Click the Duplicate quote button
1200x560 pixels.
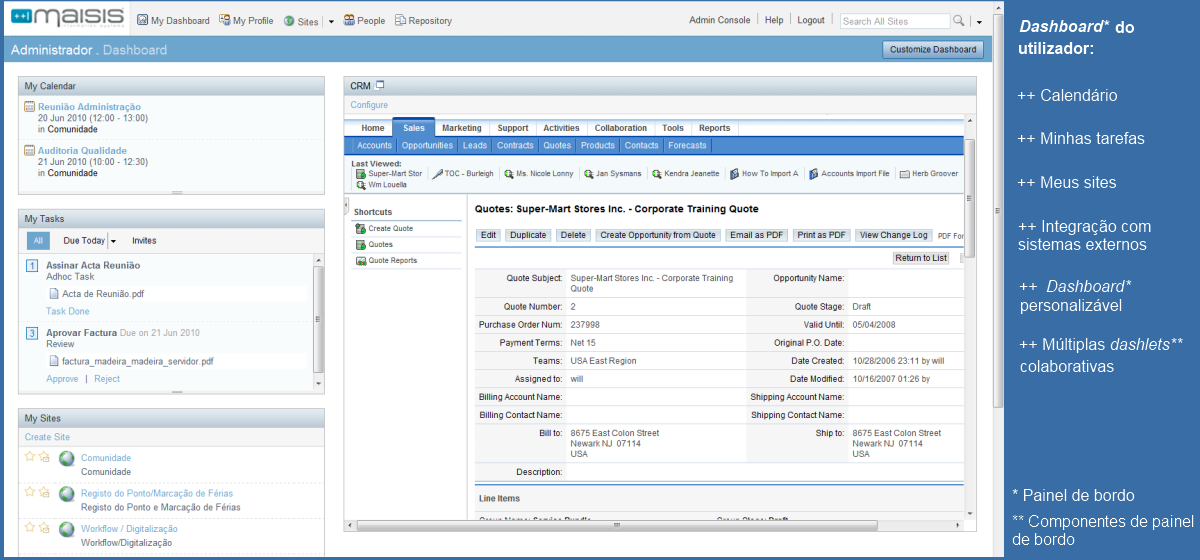[527, 235]
